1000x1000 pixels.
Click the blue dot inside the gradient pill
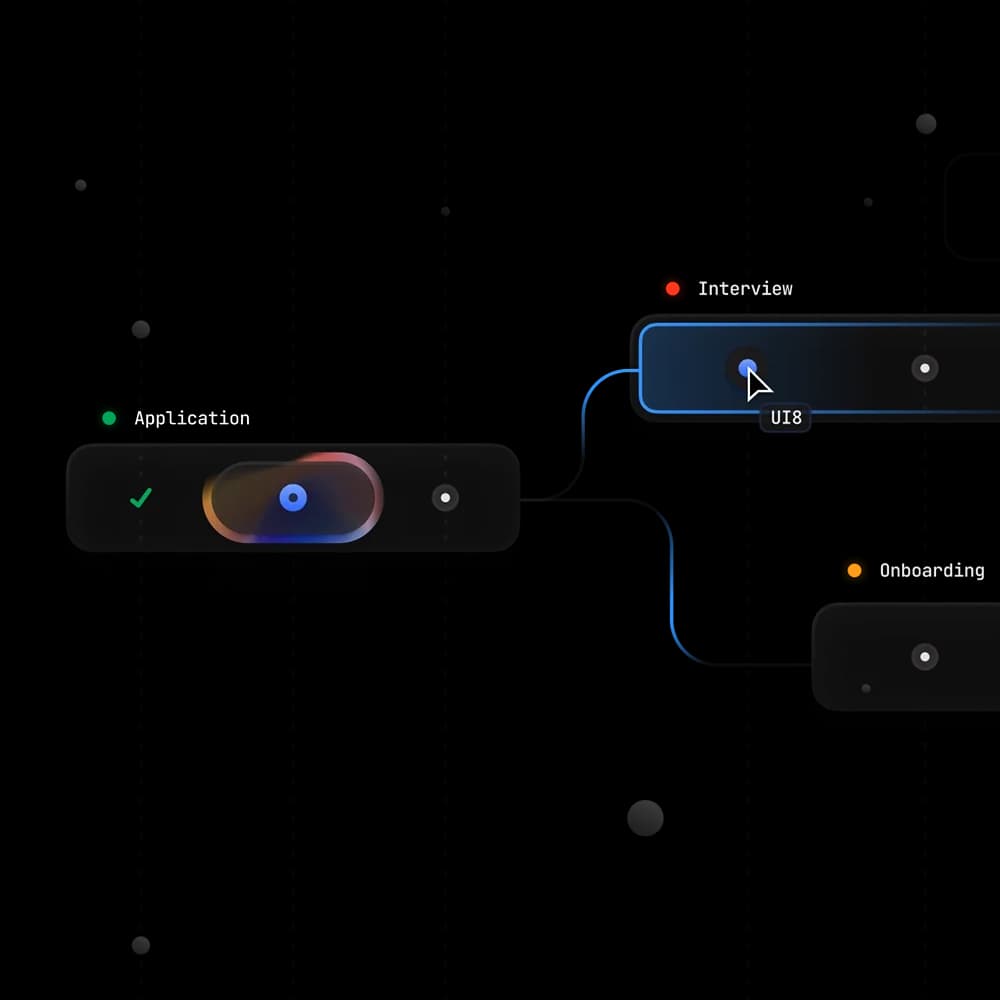tap(293, 498)
